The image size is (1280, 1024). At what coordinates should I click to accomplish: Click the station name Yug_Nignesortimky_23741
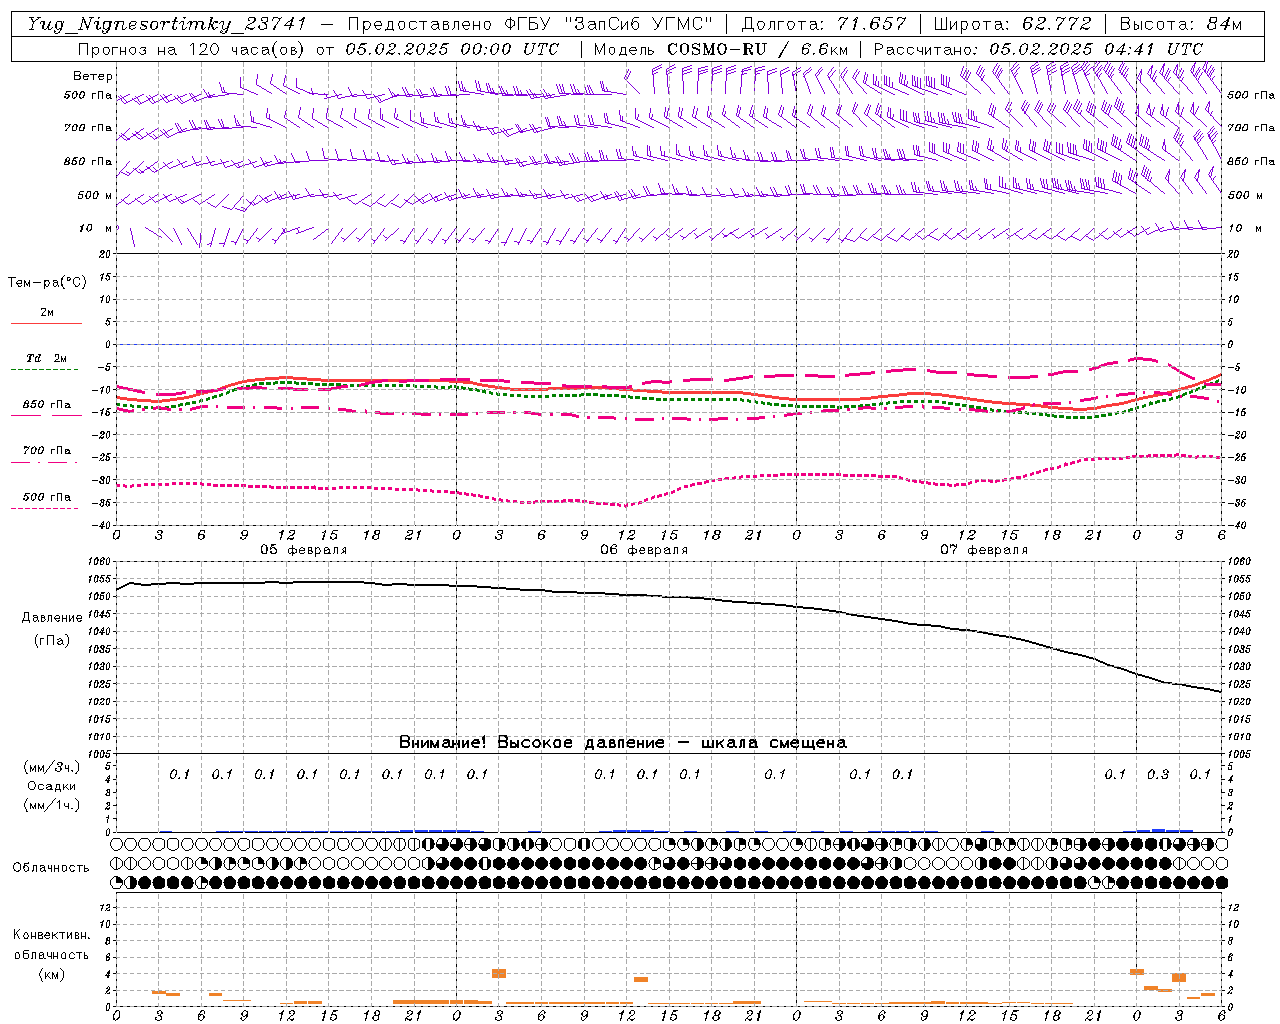pyautogui.click(x=167, y=24)
